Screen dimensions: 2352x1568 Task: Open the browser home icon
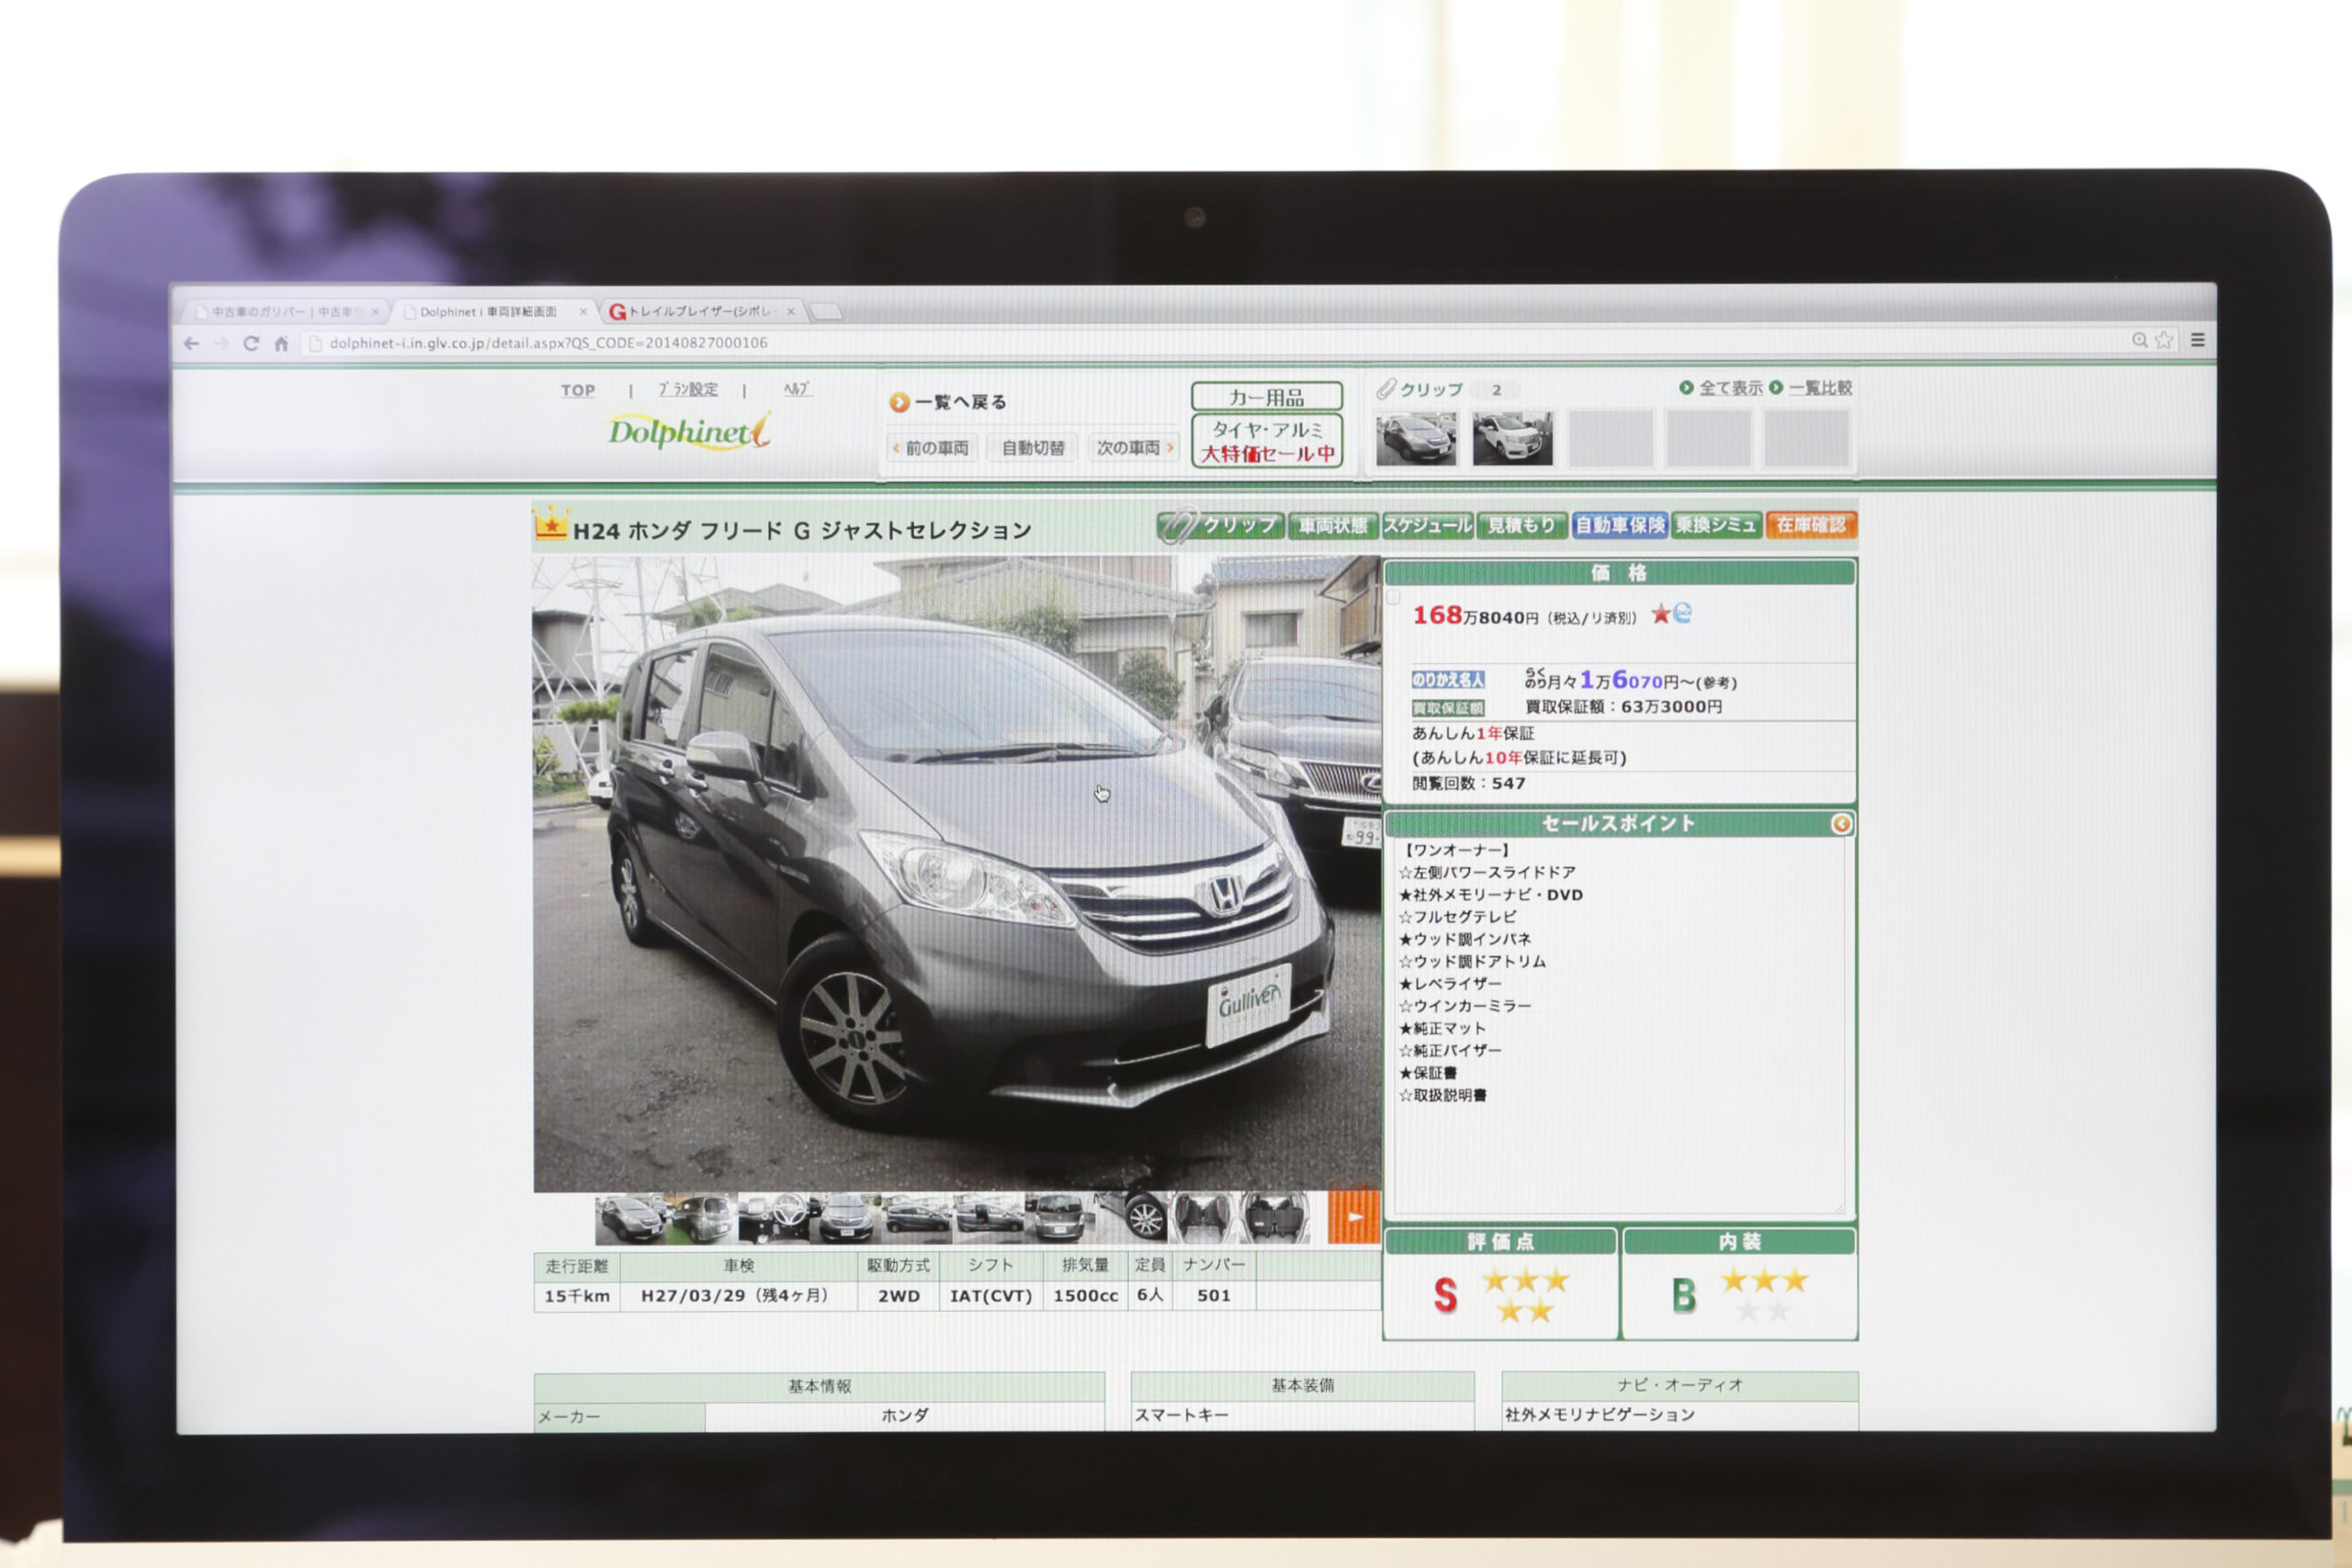[x=281, y=343]
